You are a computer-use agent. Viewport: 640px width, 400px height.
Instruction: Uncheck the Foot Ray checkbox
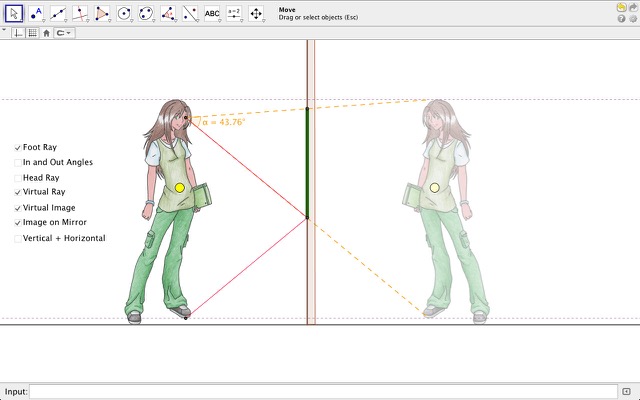18,147
